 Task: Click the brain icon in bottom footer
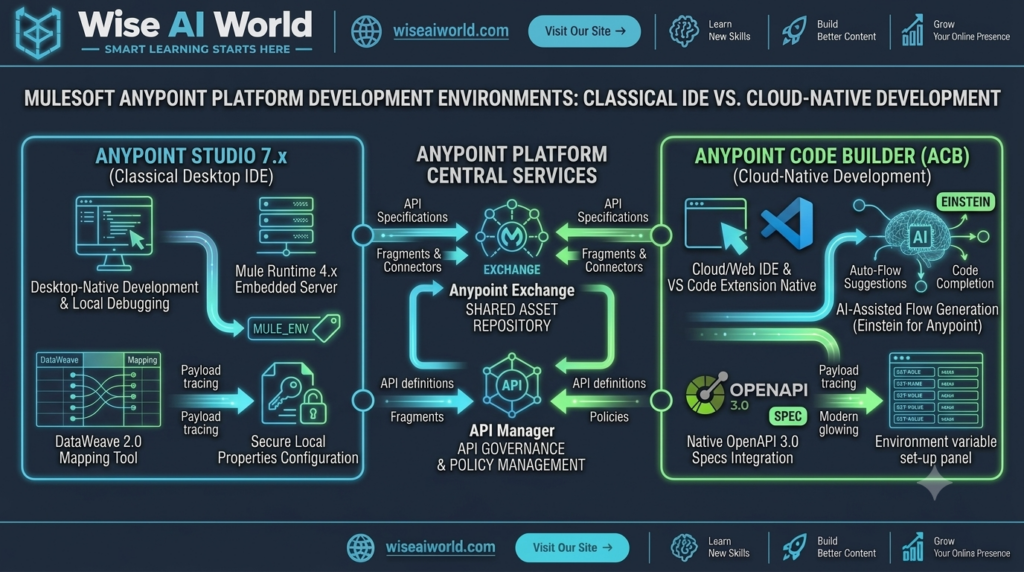click(x=684, y=547)
